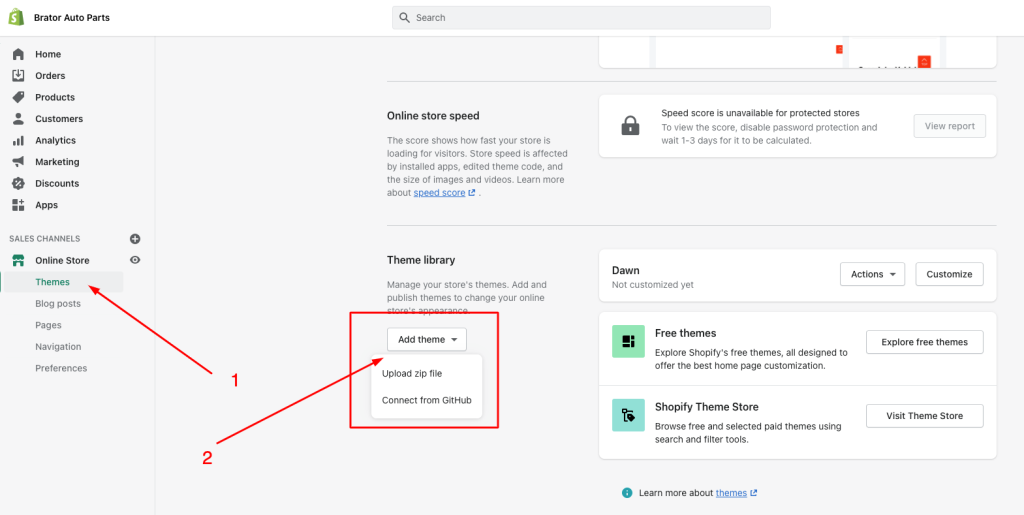Select Upload zip file option

click(x=412, y=374)
